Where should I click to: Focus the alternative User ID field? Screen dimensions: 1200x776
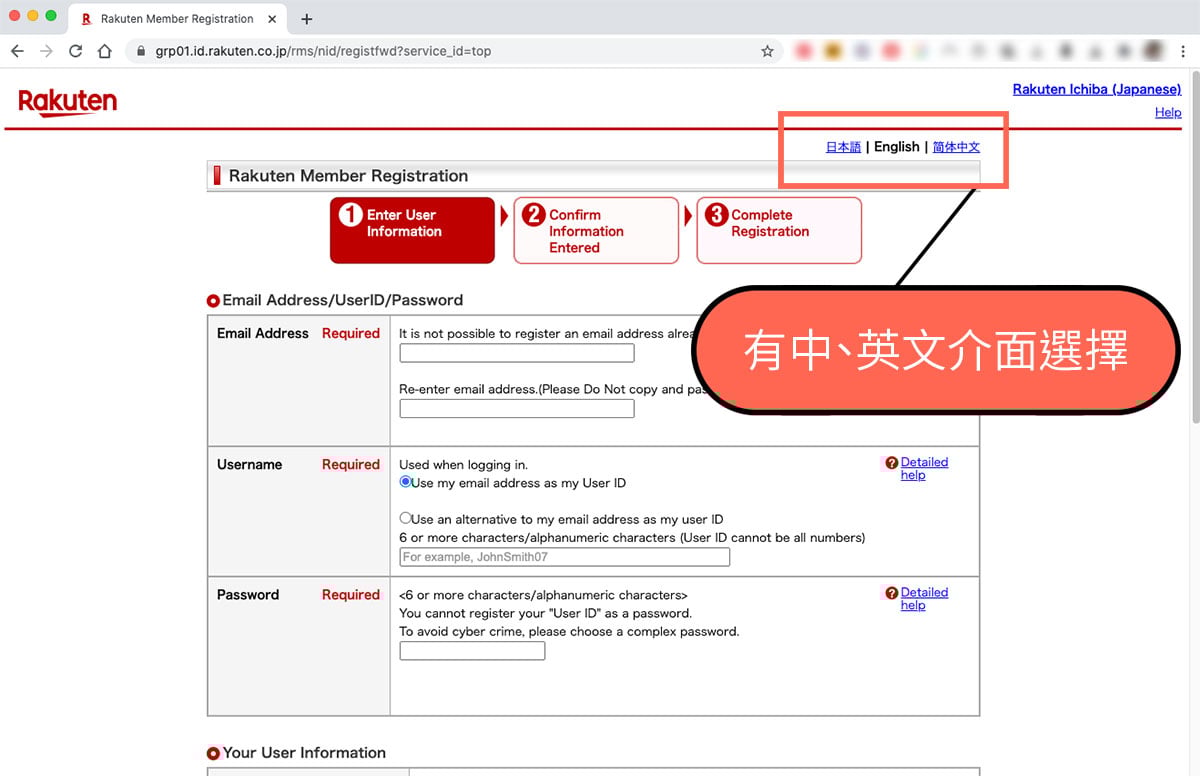565,557
